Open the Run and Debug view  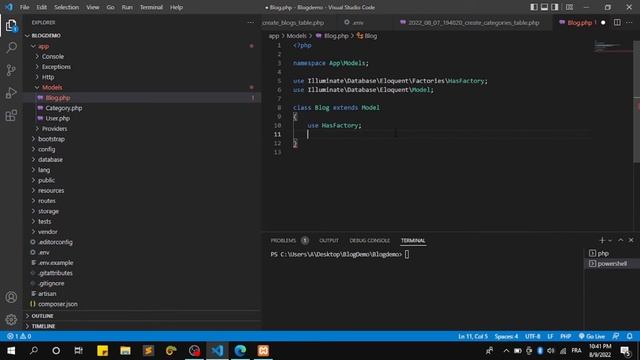tap(11, 93)
